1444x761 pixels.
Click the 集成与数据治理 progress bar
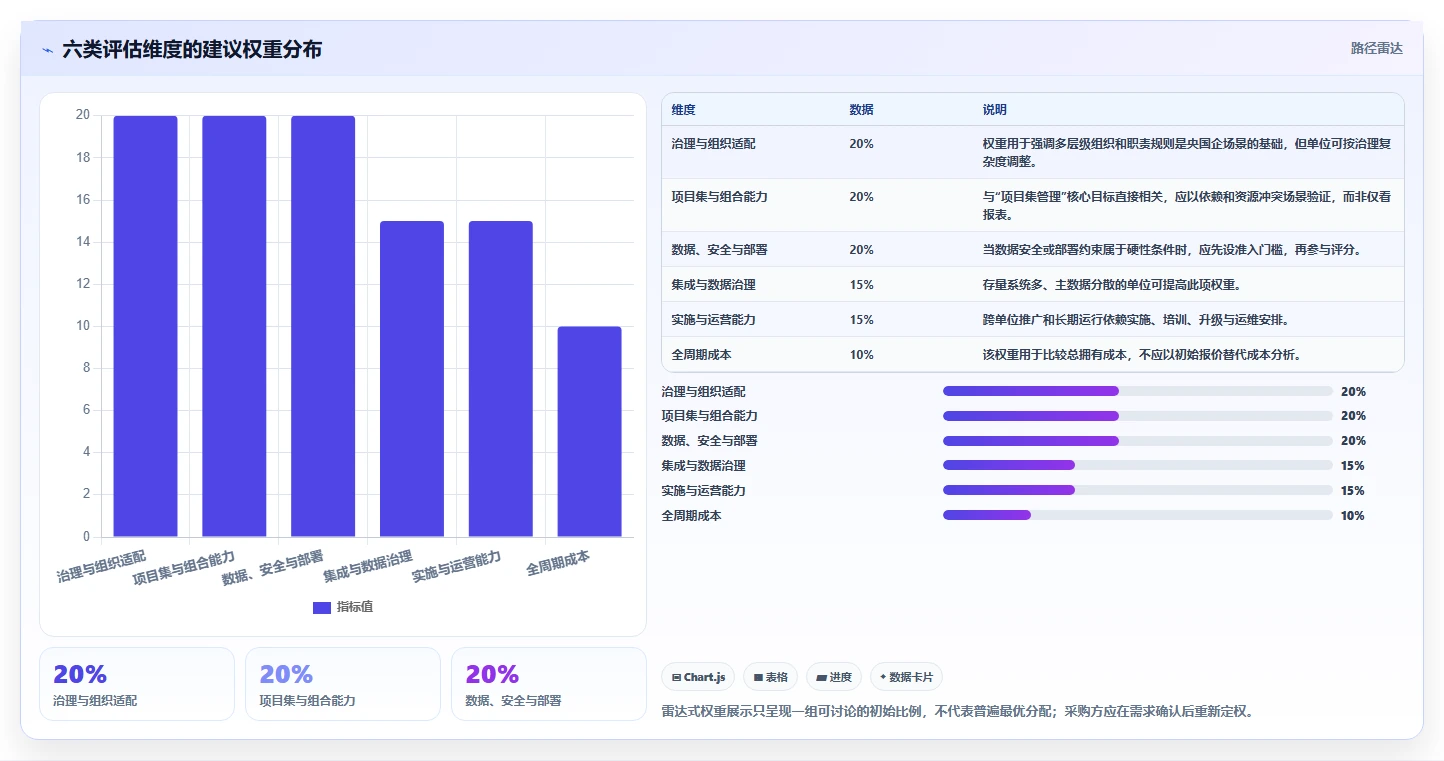coord(1138,465)
